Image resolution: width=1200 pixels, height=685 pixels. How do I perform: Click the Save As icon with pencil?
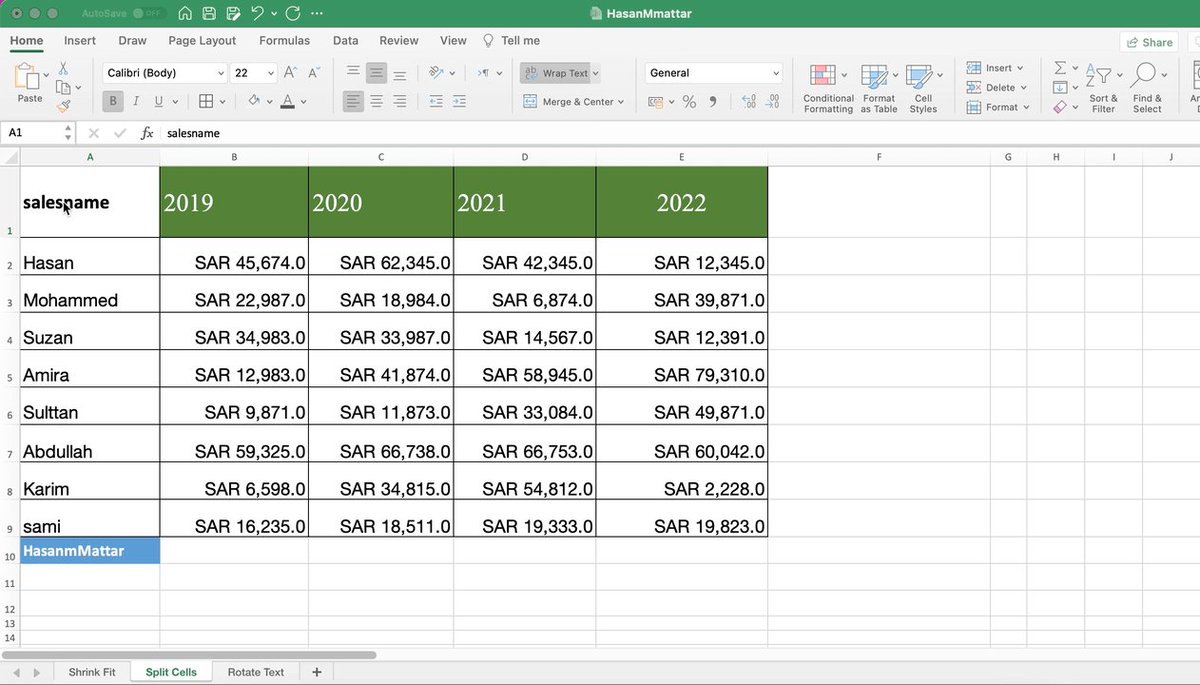coord(233,14)
